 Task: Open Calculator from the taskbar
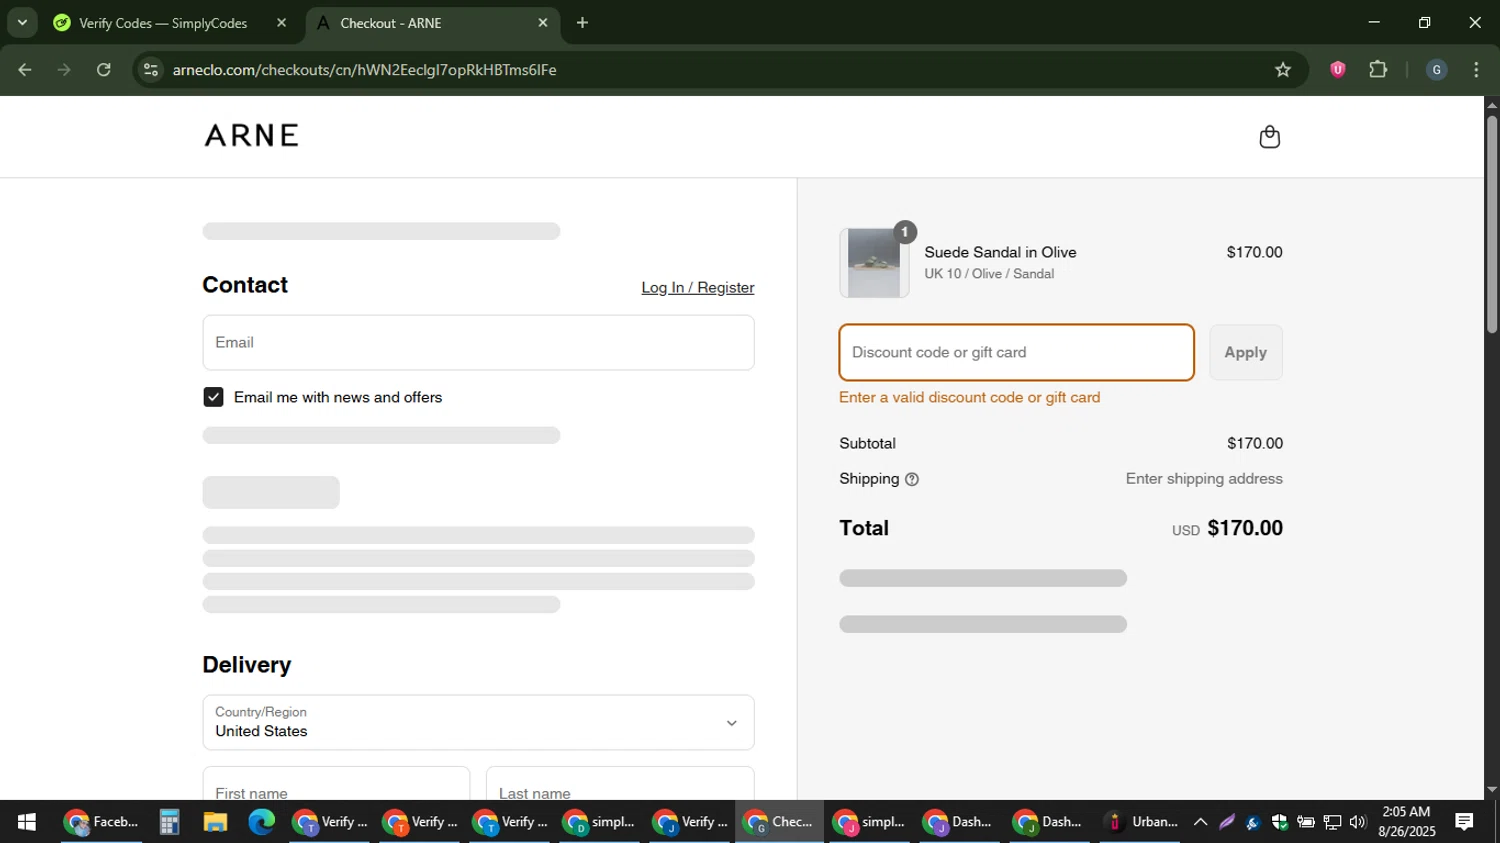[x=169, y=822]
